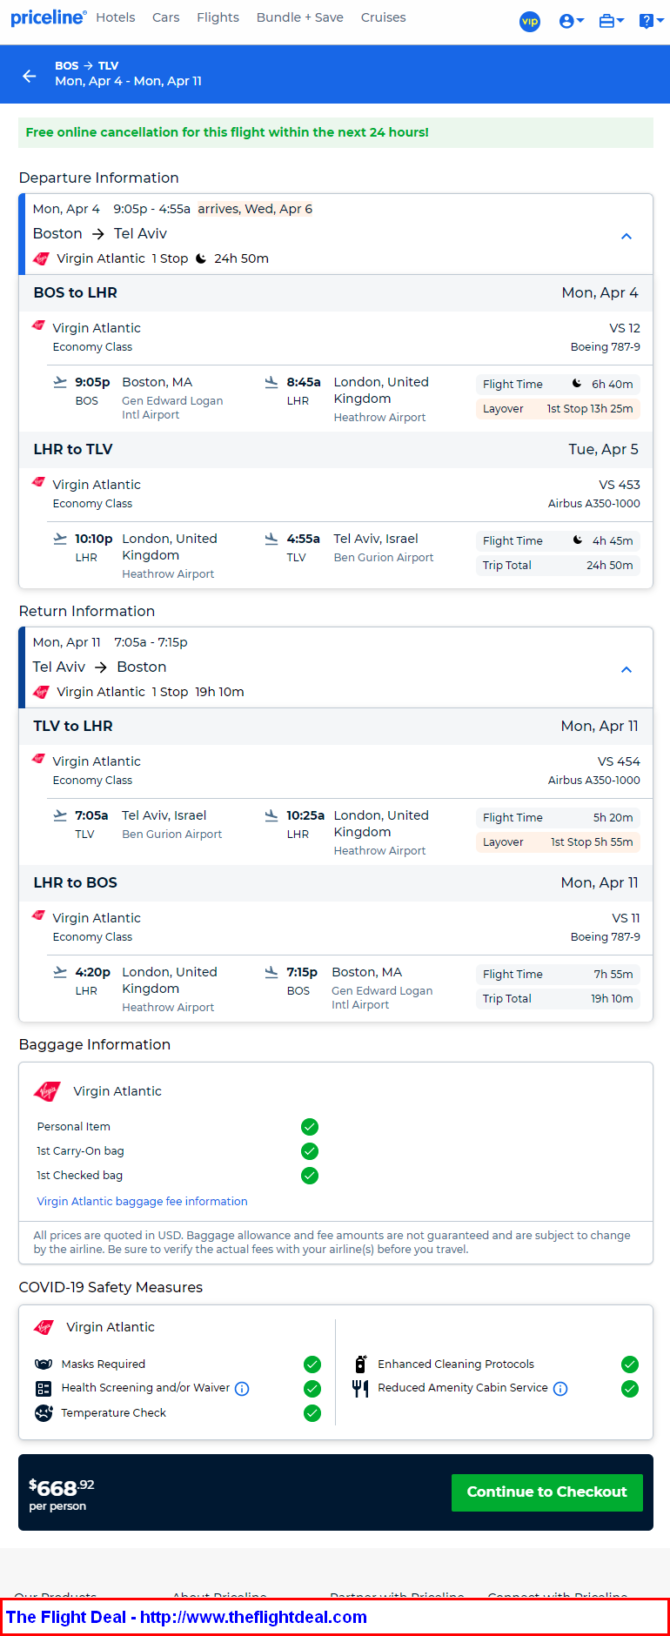Viewport: 670px width, 1636px height.
Task: Click the Enhanced Cleaning Protocols checkmark
Action: click(x=630, y=1364)
